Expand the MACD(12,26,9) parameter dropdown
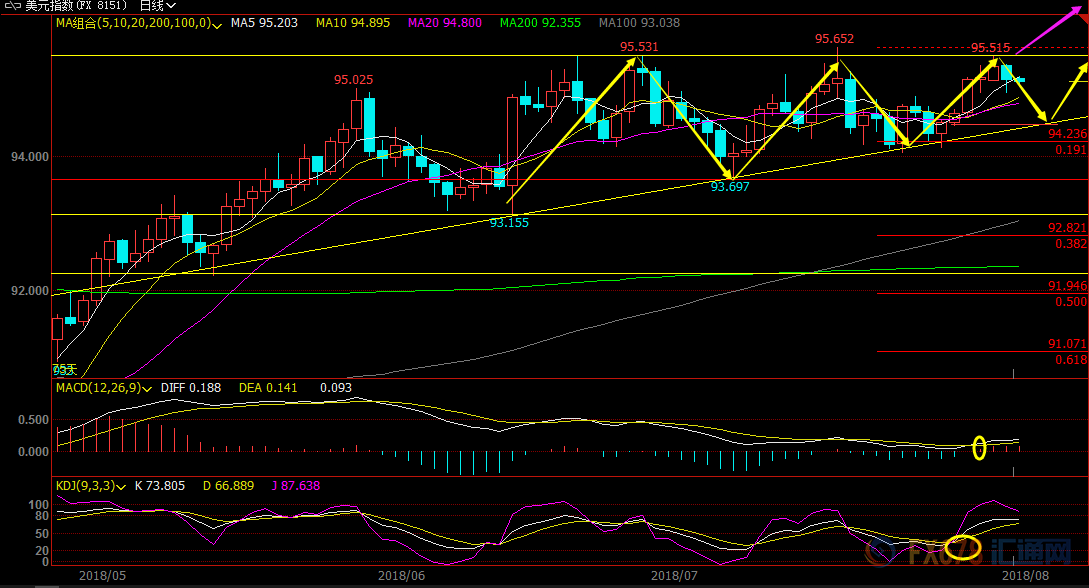Screen dimensions: 1089x588 point(148,388)
